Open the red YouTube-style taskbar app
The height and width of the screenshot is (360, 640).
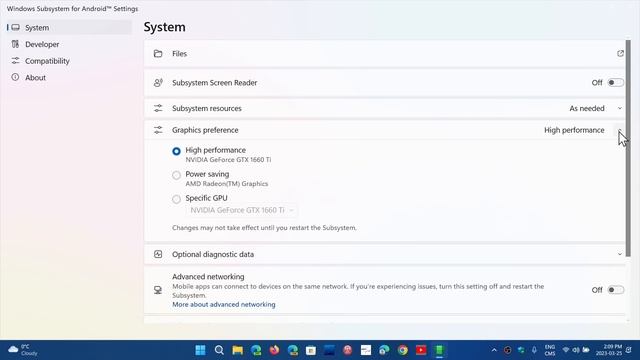(x=421, y=350)
